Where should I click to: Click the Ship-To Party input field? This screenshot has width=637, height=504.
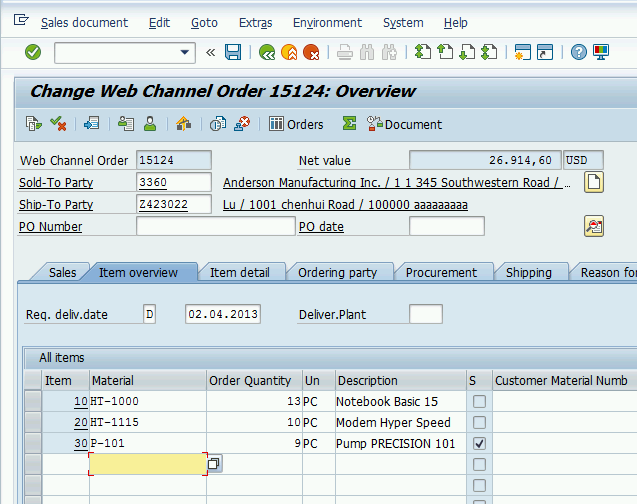[174, 204]
